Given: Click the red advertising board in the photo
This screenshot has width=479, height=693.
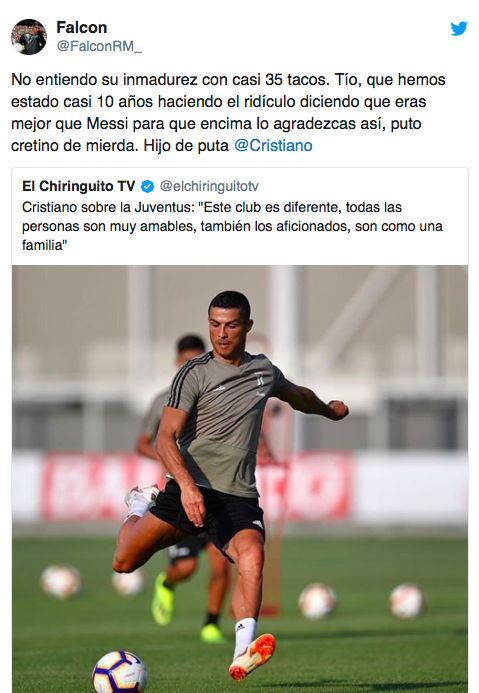Looking at the screenshot, I should point(197,486).
